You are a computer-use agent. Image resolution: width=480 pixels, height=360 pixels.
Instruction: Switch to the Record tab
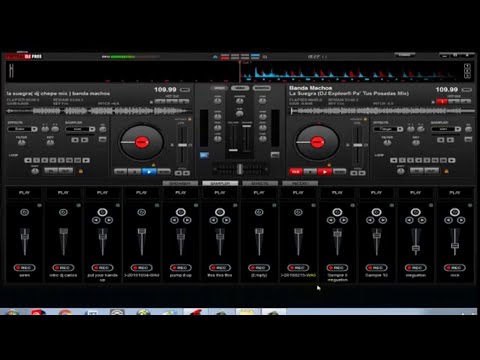(300, 183)
